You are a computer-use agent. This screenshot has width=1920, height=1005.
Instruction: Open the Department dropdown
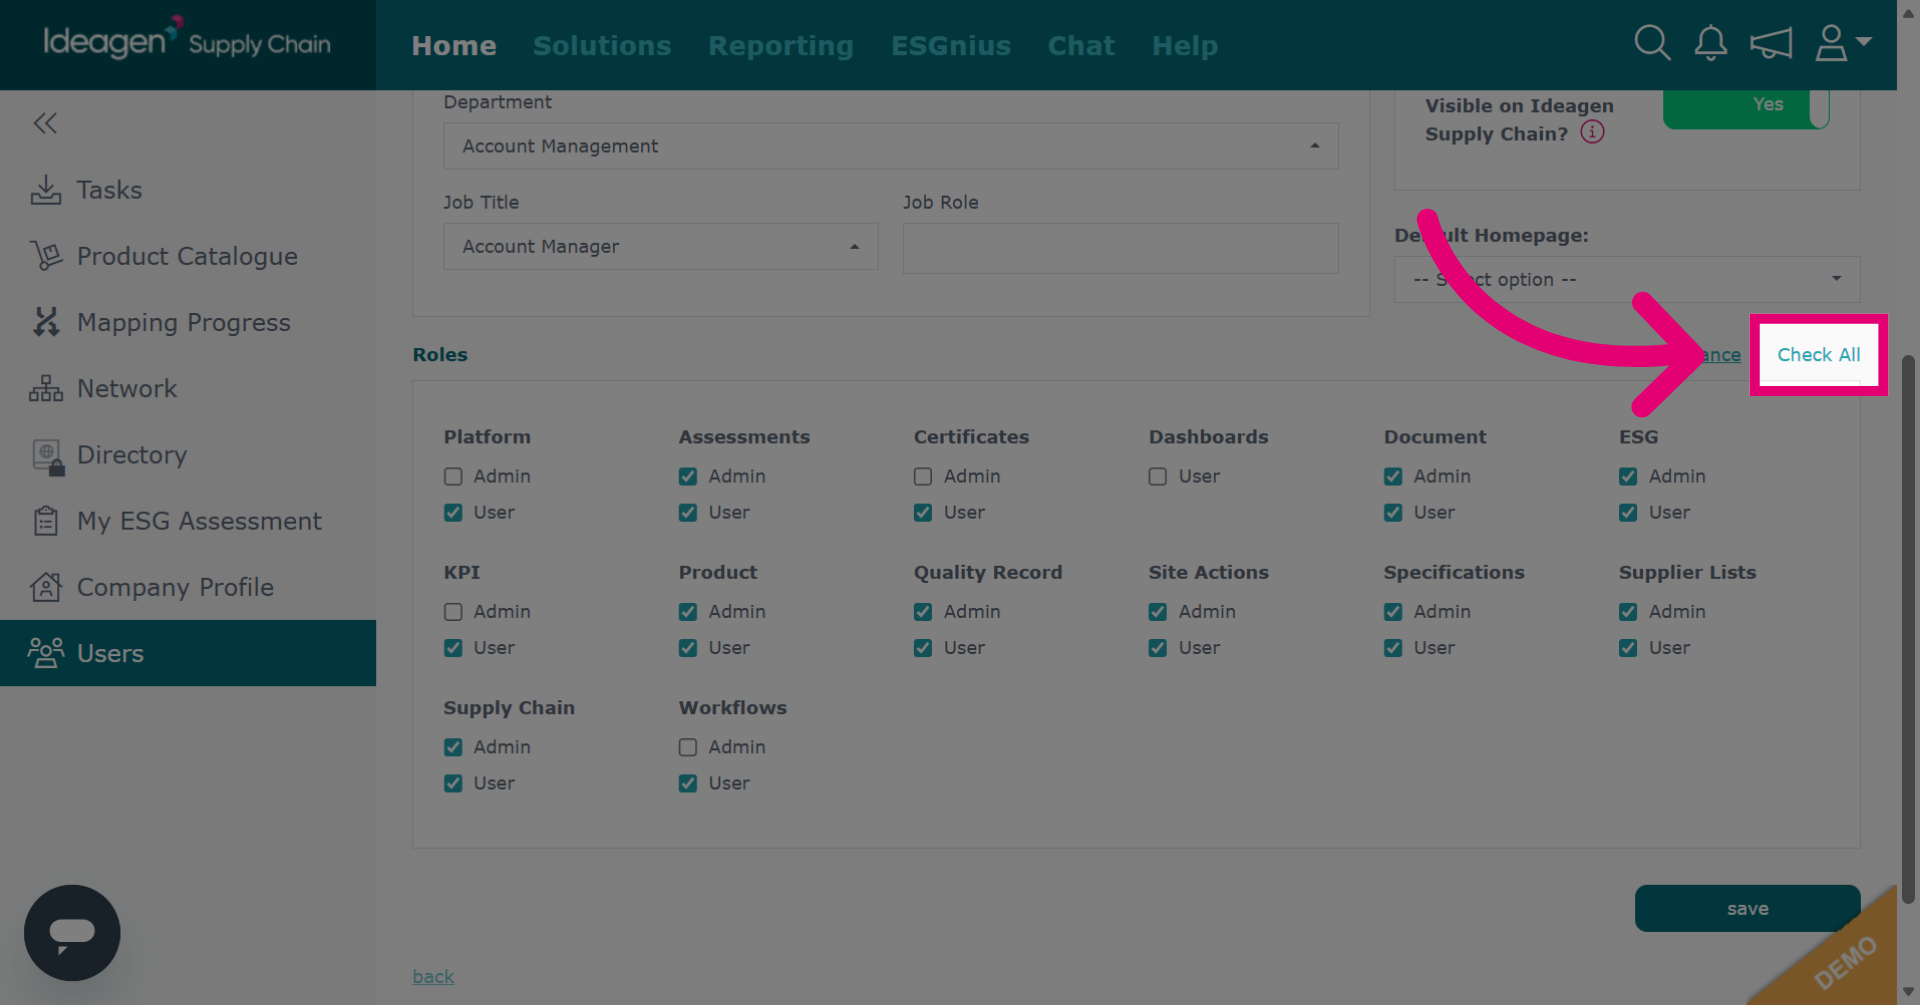tap(891, 146)
